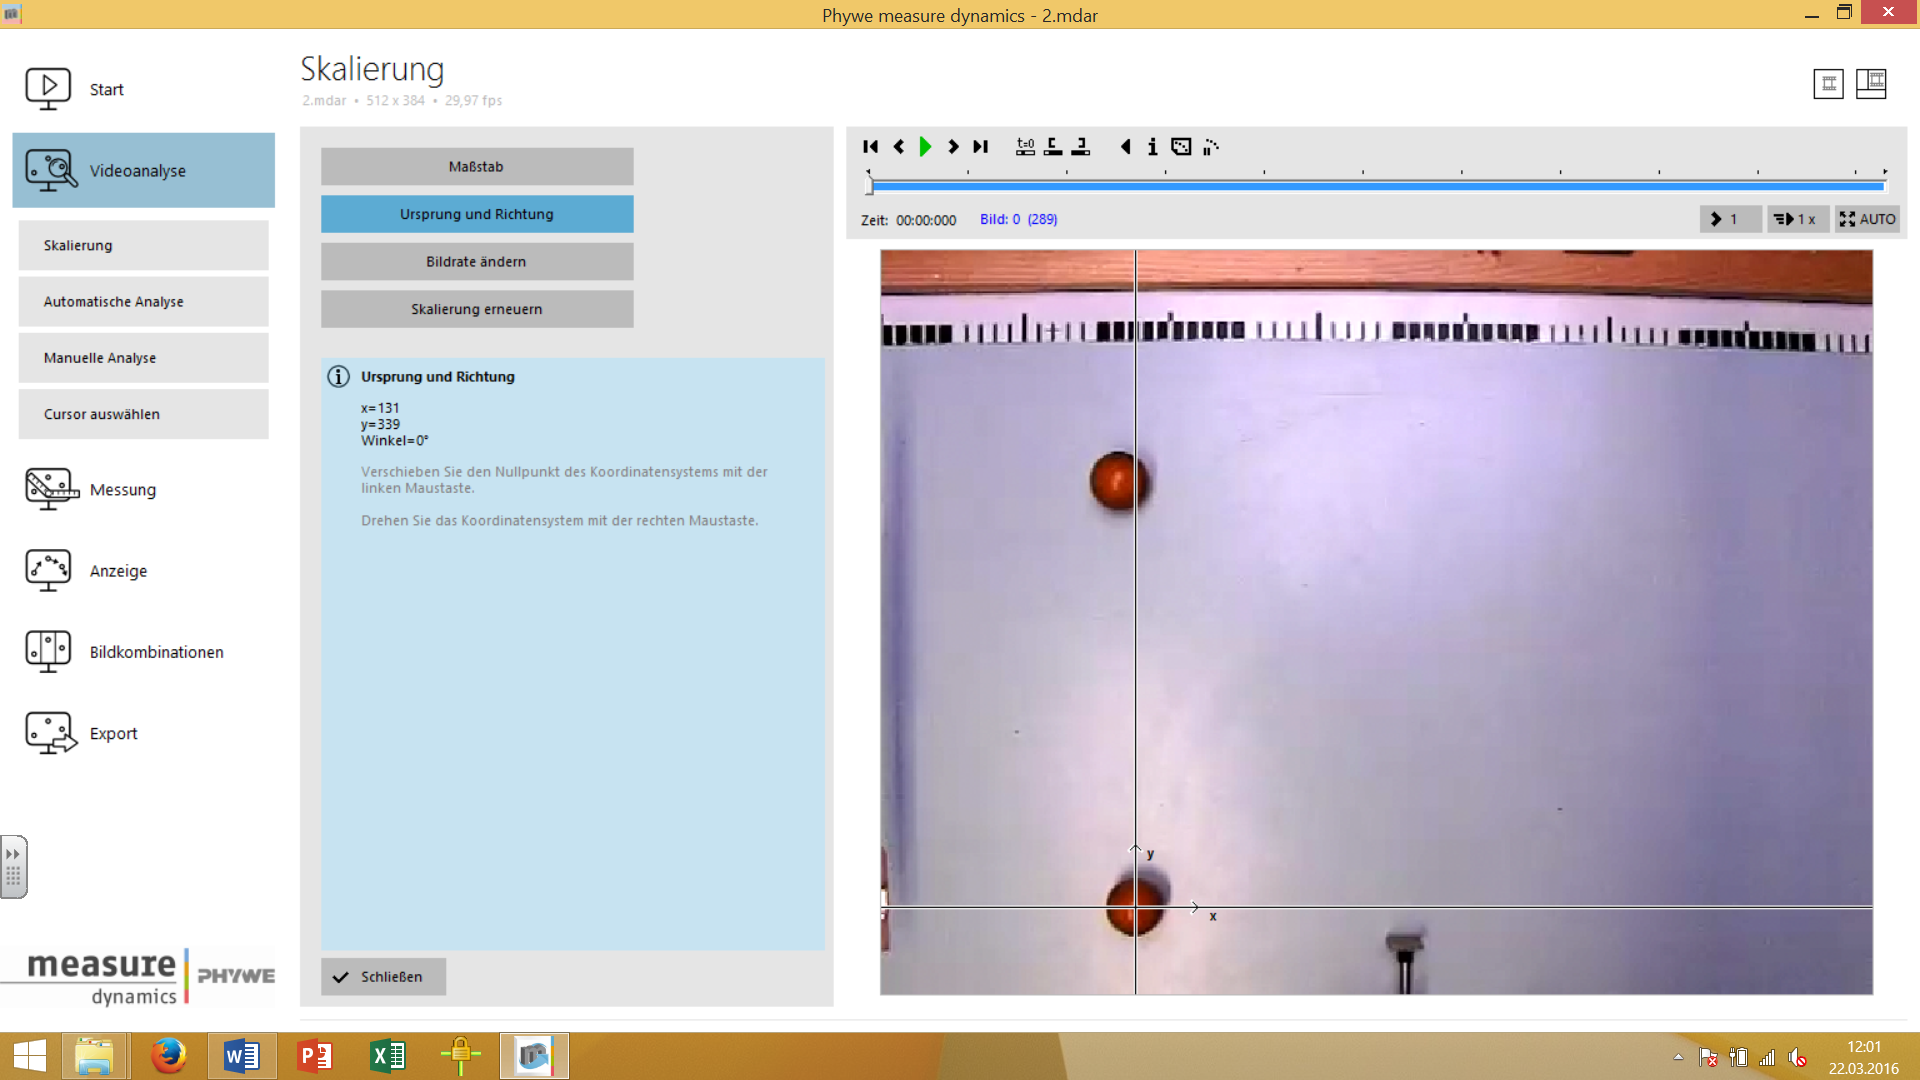Open the Bildkombinationen section

156,652
